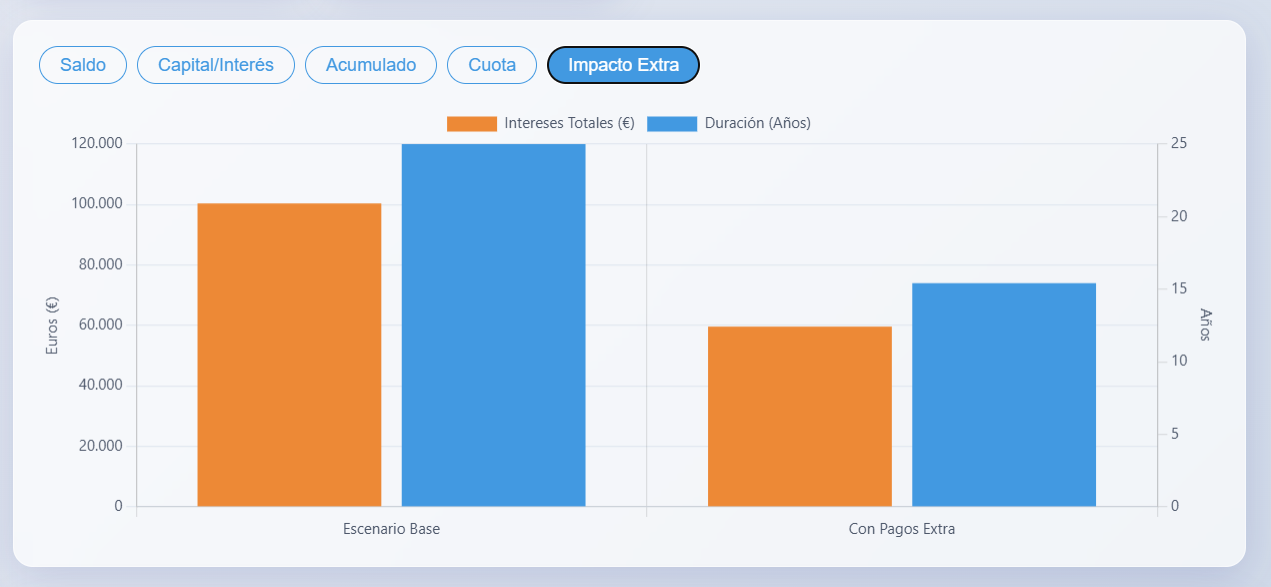Click the orange interest bar for Escenario Base
Image resolution: width=1271 pixels, height=587 pixels.
289,355
